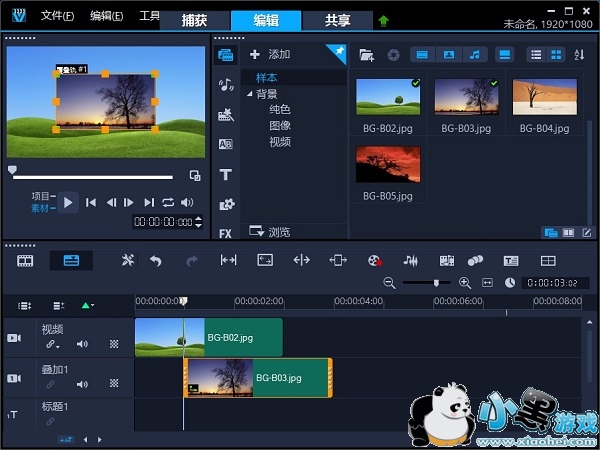600x450 pixels.
Task: Click the 文件(F) menu
Action: pyautogui.click(x=57, y=16)
